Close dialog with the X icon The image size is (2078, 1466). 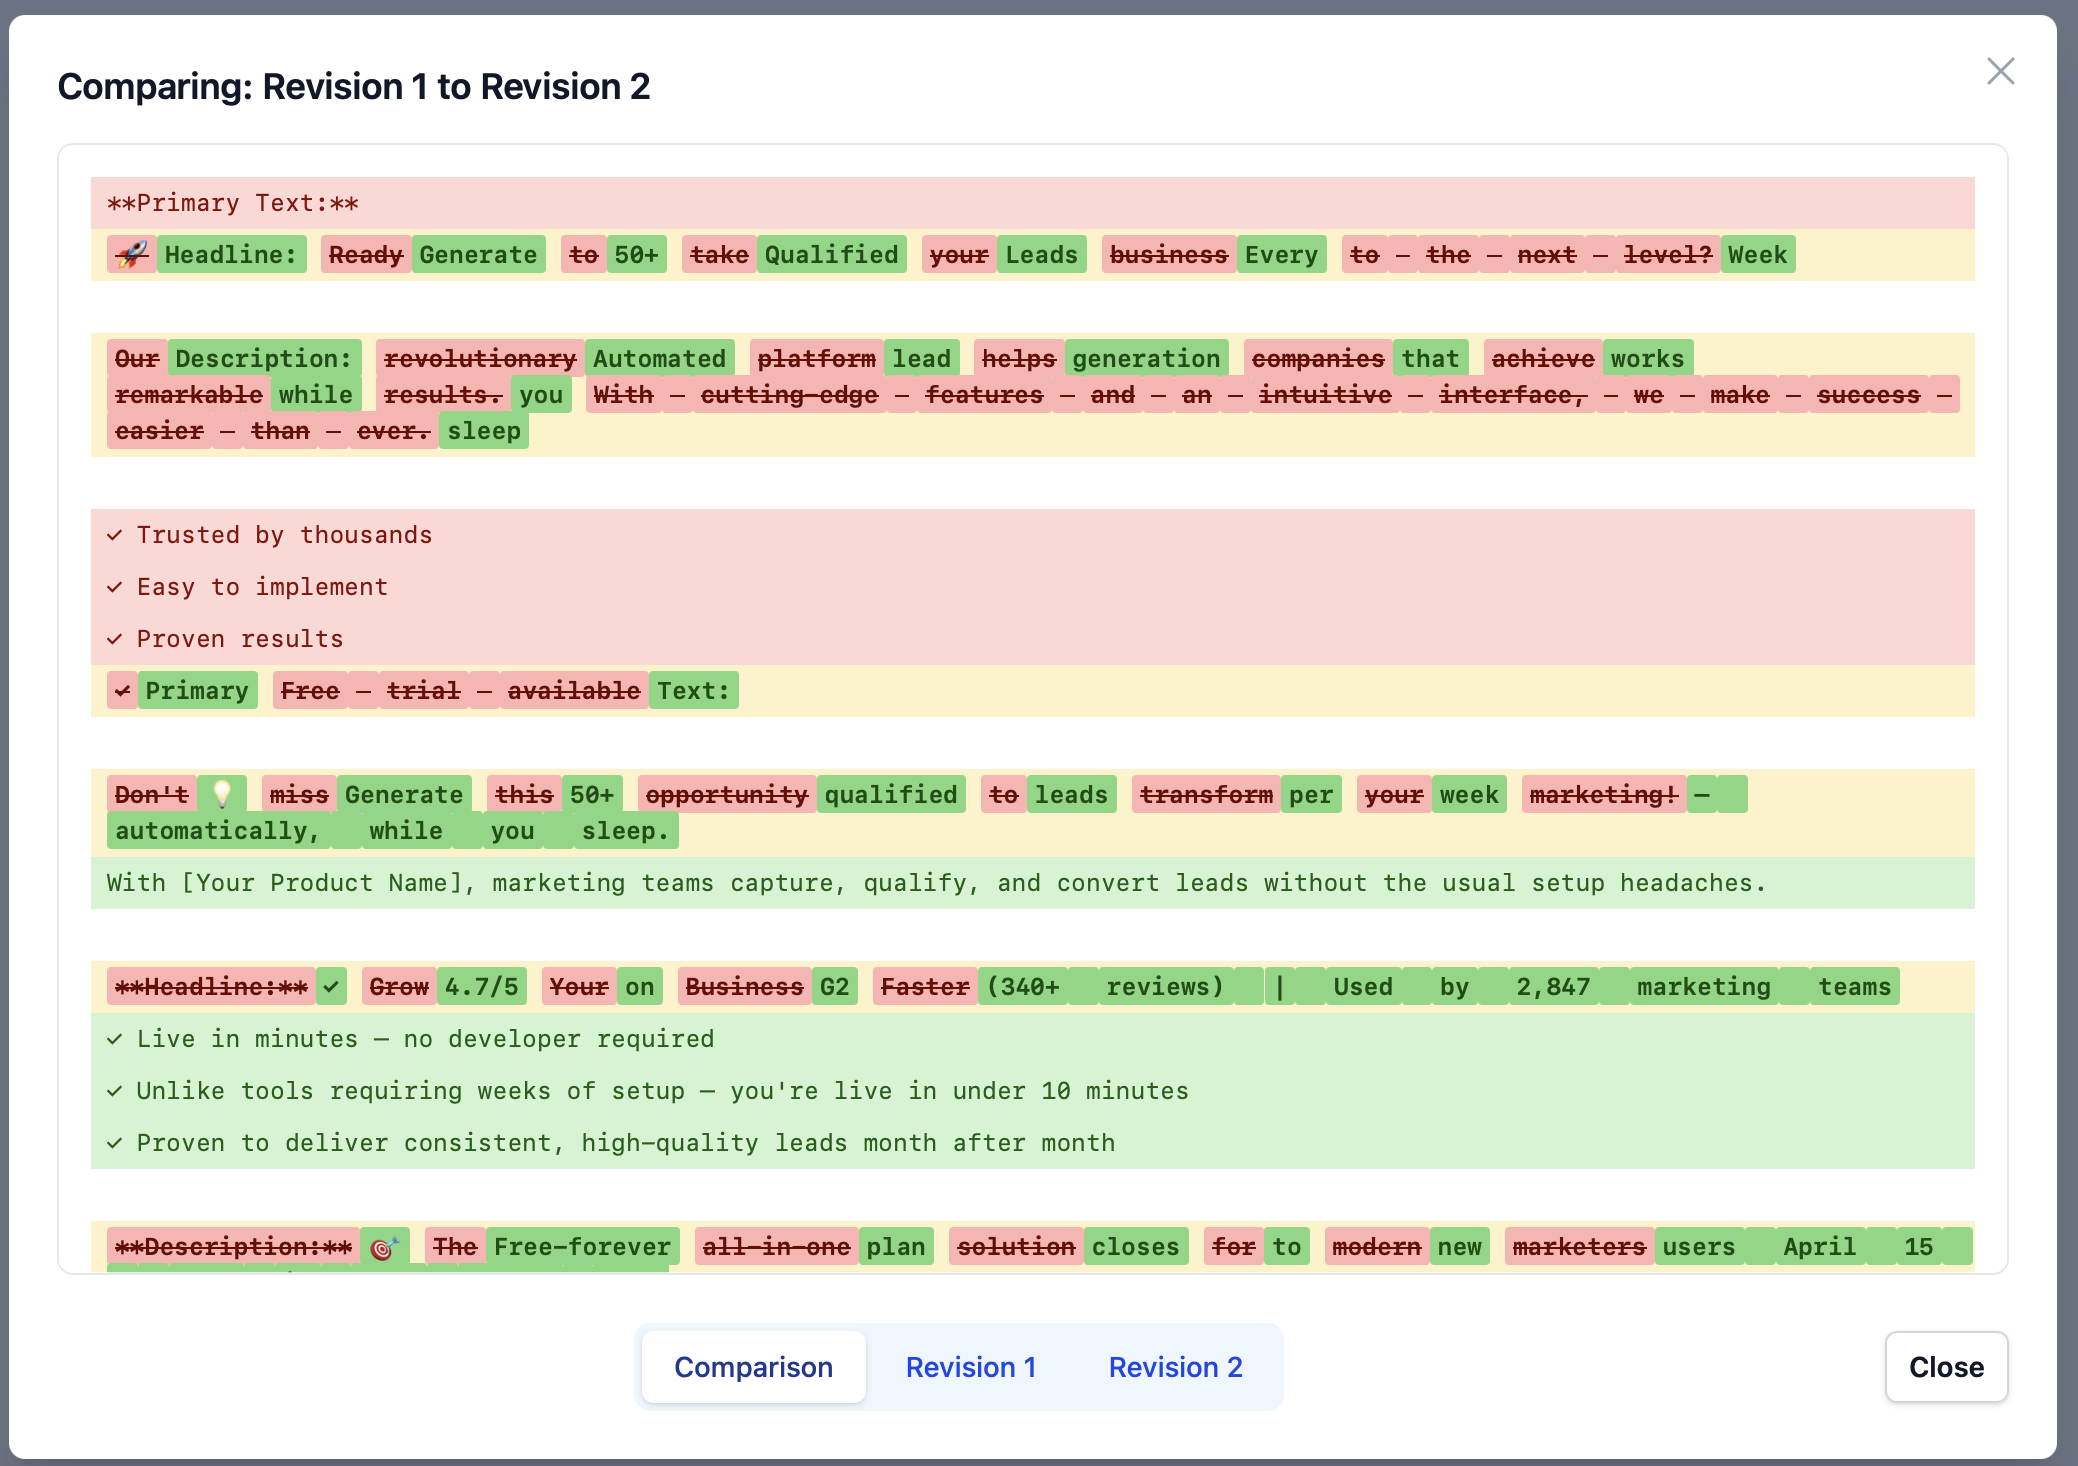(x=2000, y=71)
